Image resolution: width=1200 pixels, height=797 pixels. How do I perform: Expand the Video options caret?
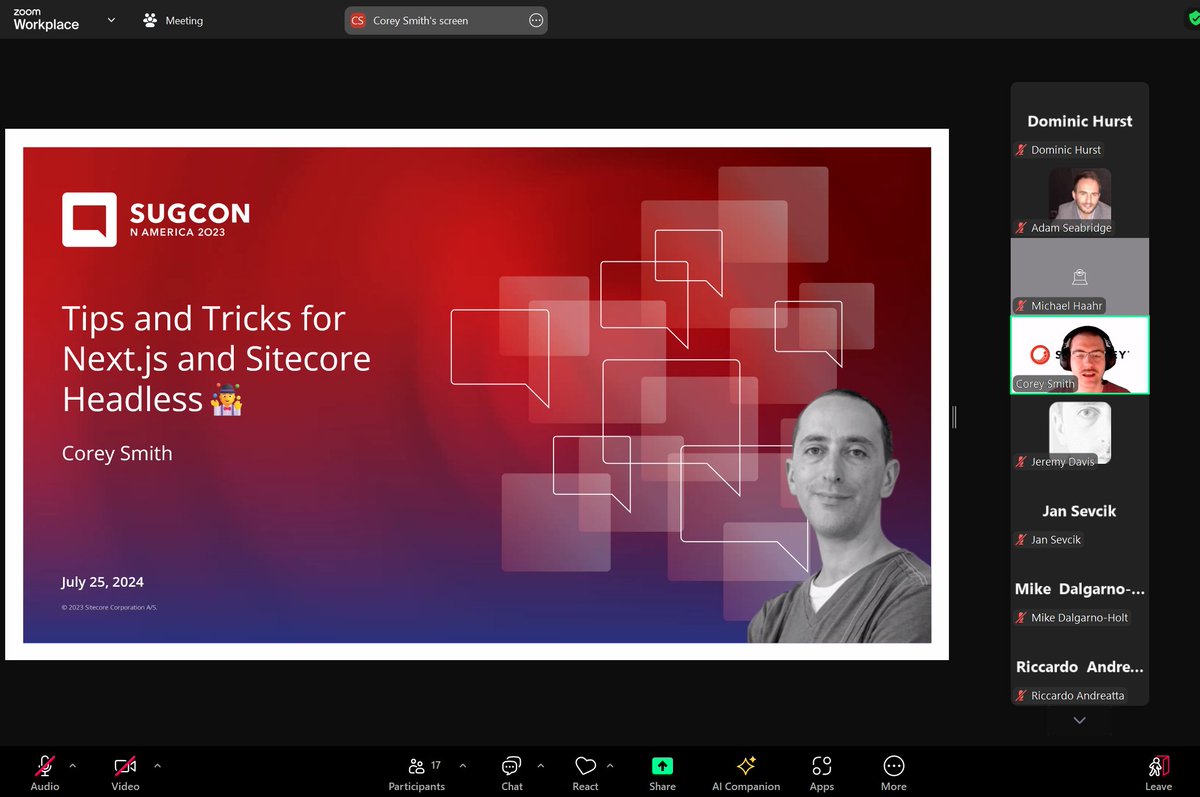pos(157,766)
